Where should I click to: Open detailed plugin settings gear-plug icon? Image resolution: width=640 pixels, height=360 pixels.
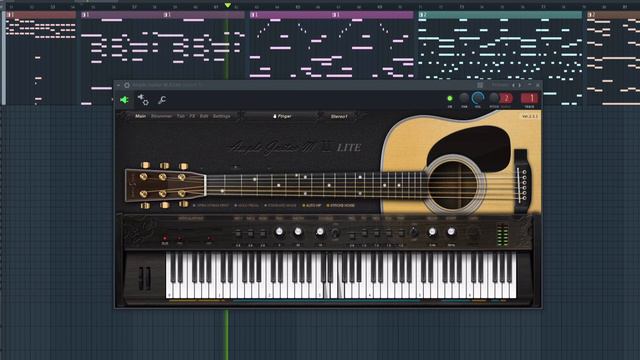coord(143,99)
